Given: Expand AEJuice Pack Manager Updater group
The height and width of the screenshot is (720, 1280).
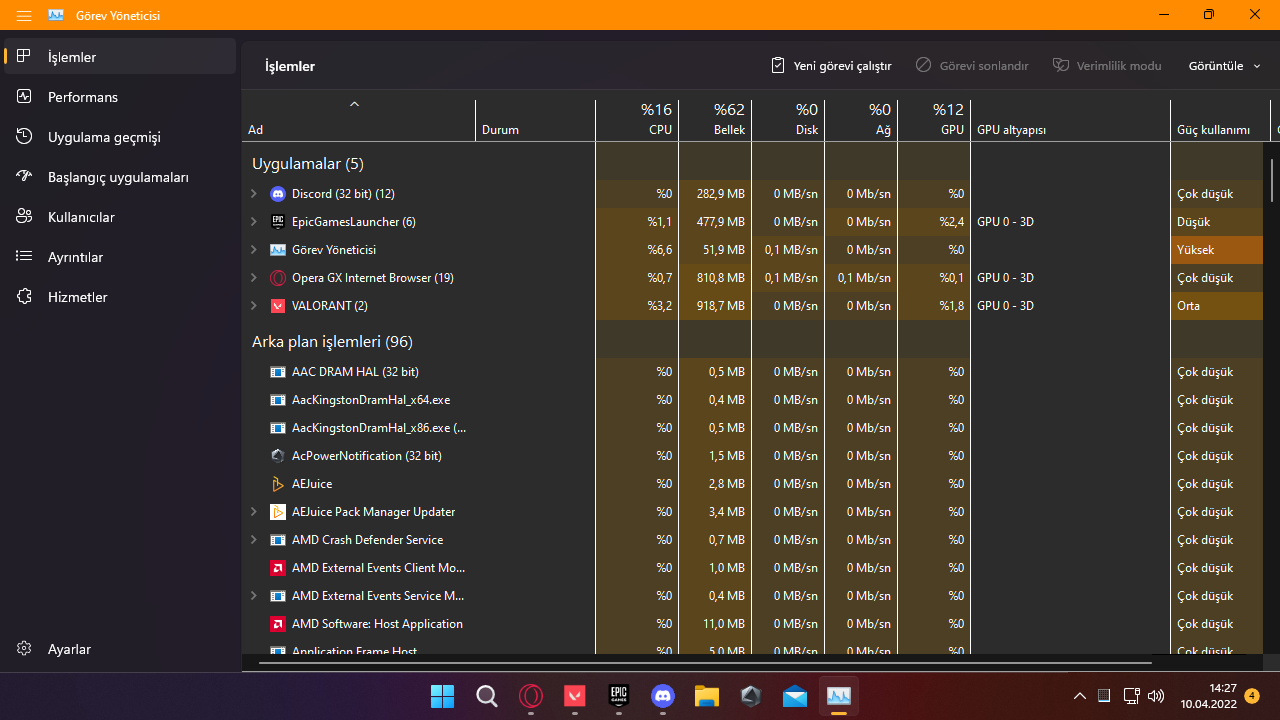Looking at the screenshot, I should (254, 512).
